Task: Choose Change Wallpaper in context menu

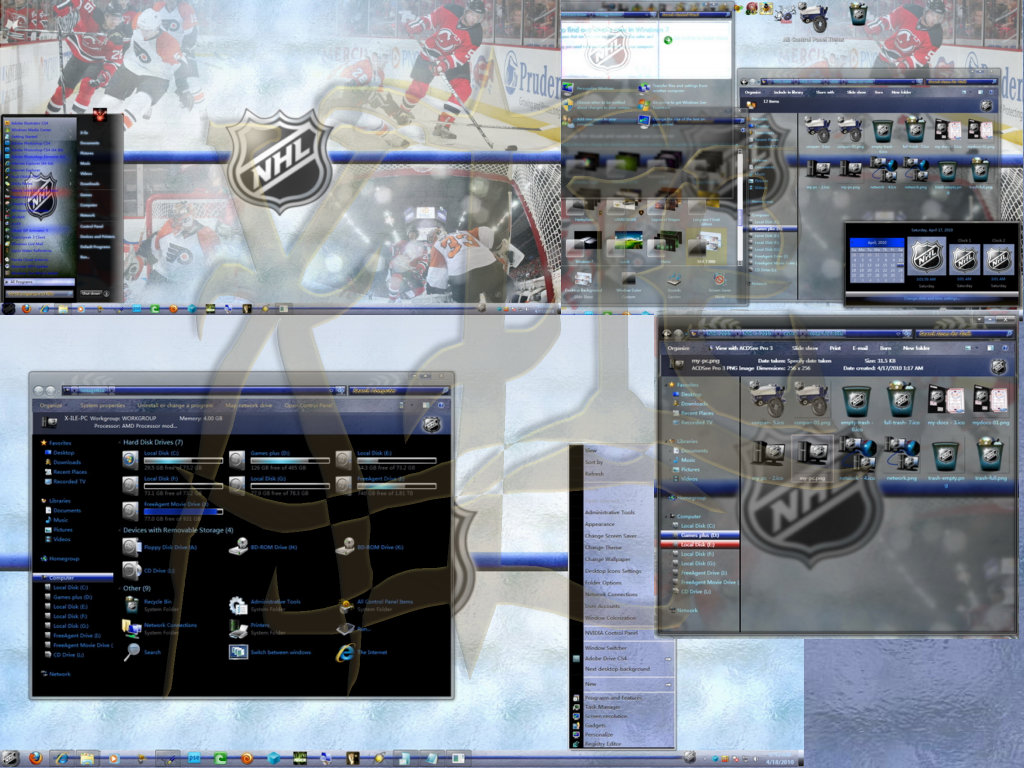Action: tap(607, 560)
